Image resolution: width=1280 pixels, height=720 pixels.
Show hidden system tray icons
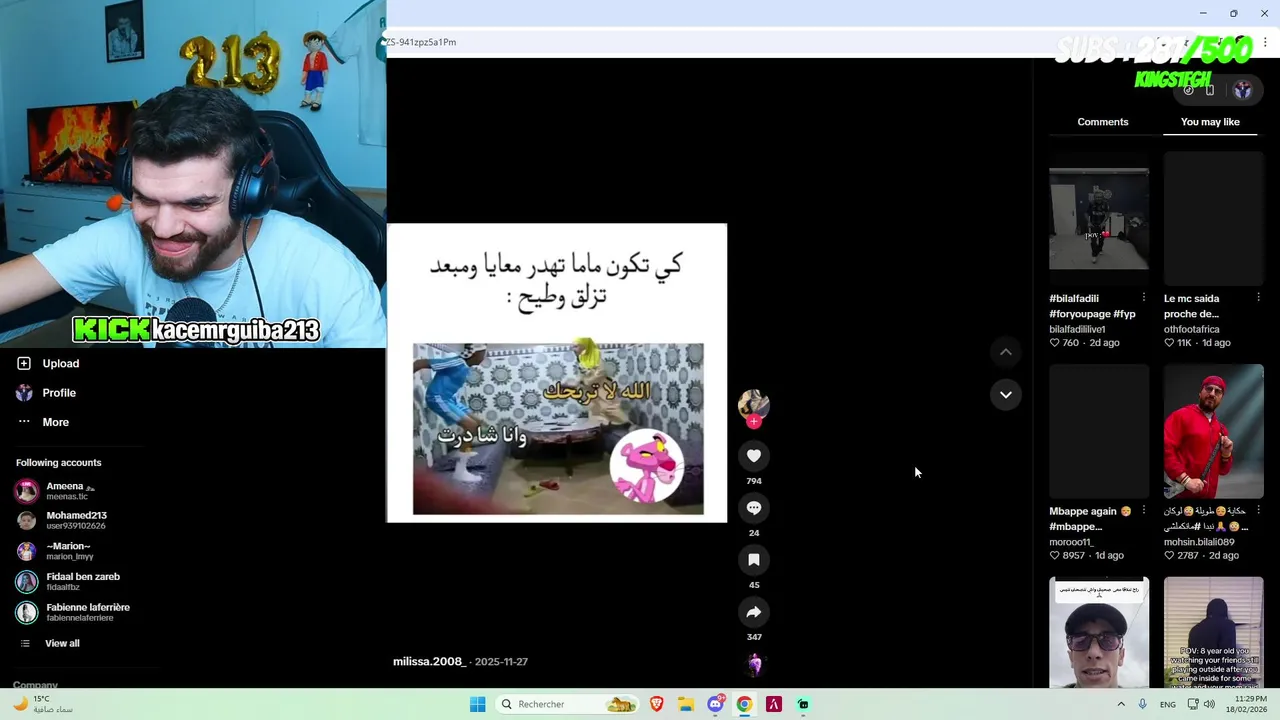[x=1121, y=704]
